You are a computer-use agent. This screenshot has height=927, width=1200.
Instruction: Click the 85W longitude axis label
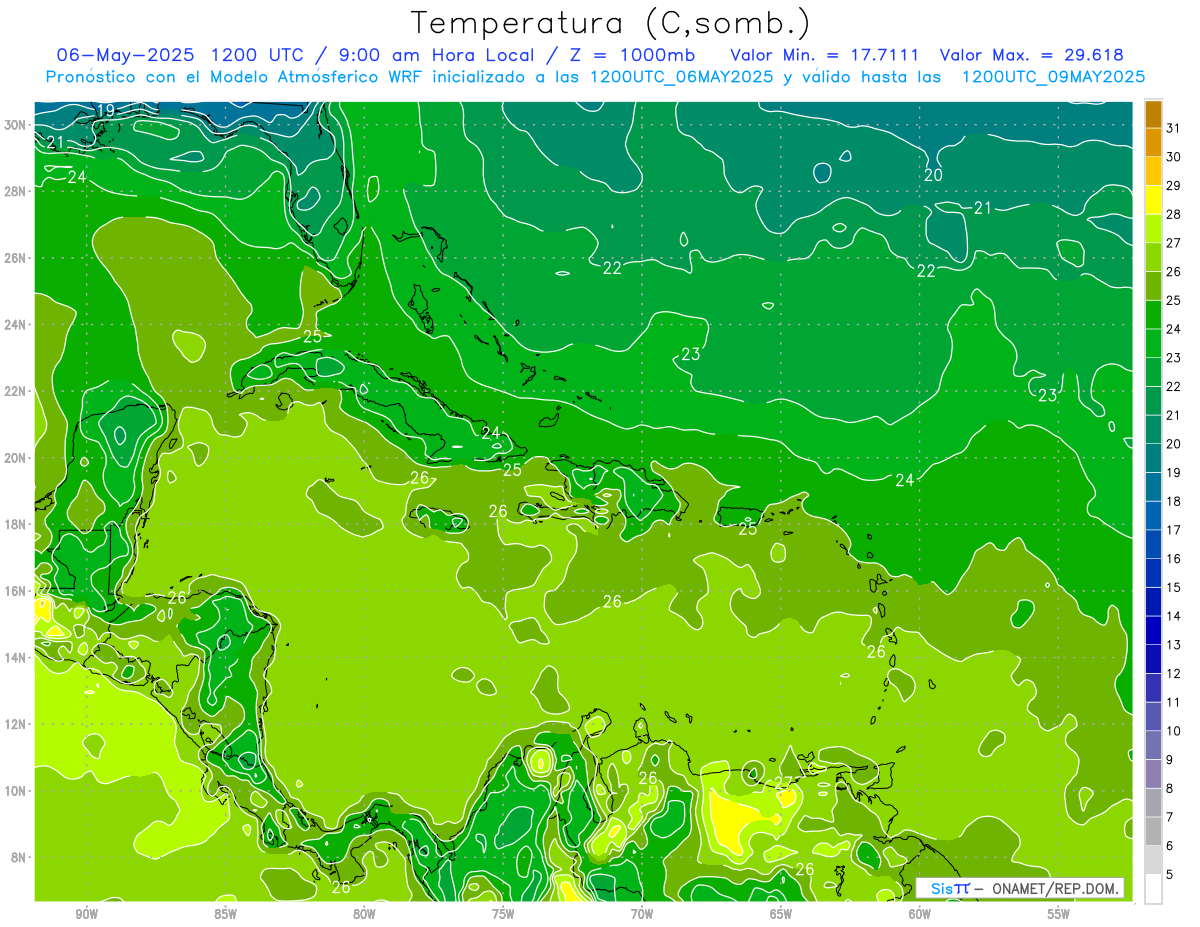click(x=225, y=914)
